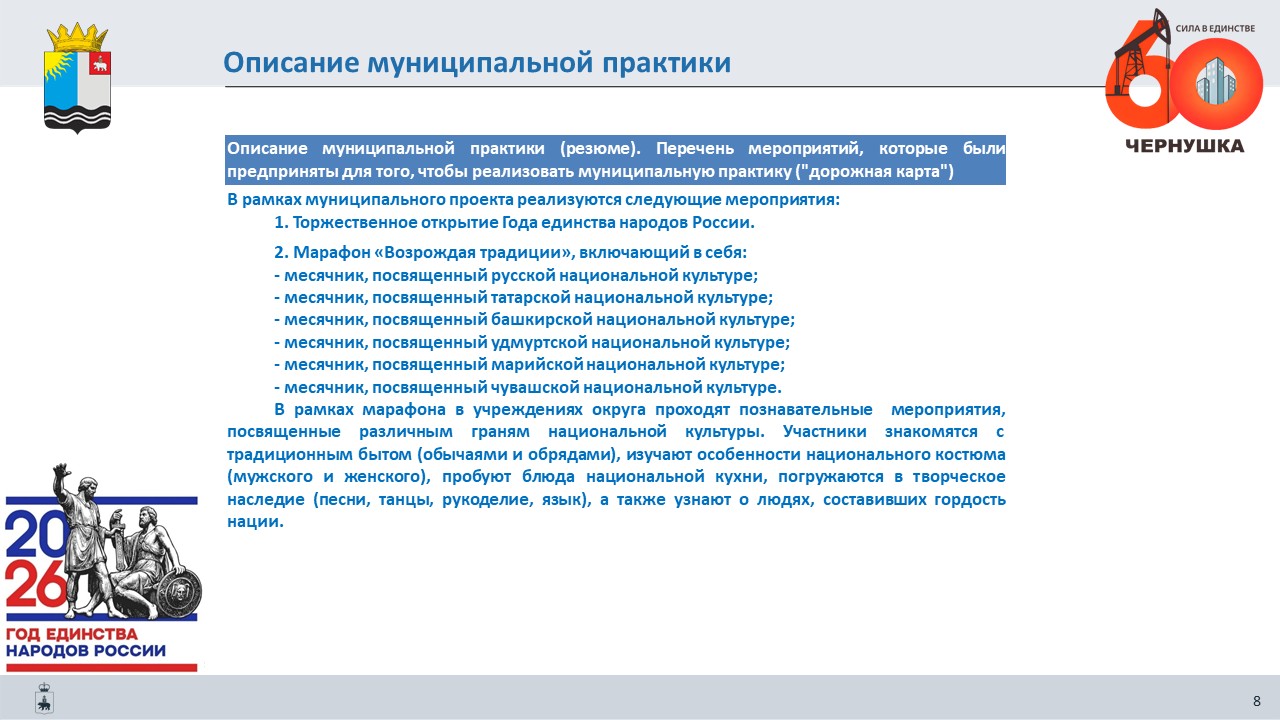Click the татарской национальной культуре bullet
The height and width of the screenshot is (720, 1280).
(523, 297)
